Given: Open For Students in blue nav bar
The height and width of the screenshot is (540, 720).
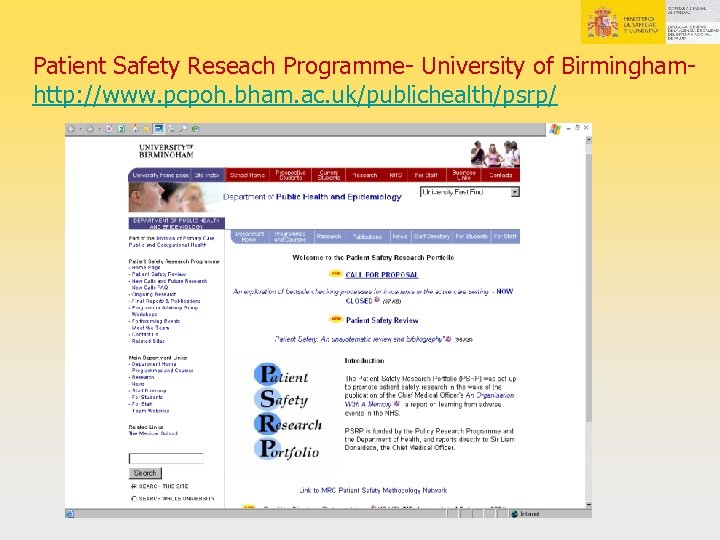Looking at the screenshot, I should (x=472, y=236).
